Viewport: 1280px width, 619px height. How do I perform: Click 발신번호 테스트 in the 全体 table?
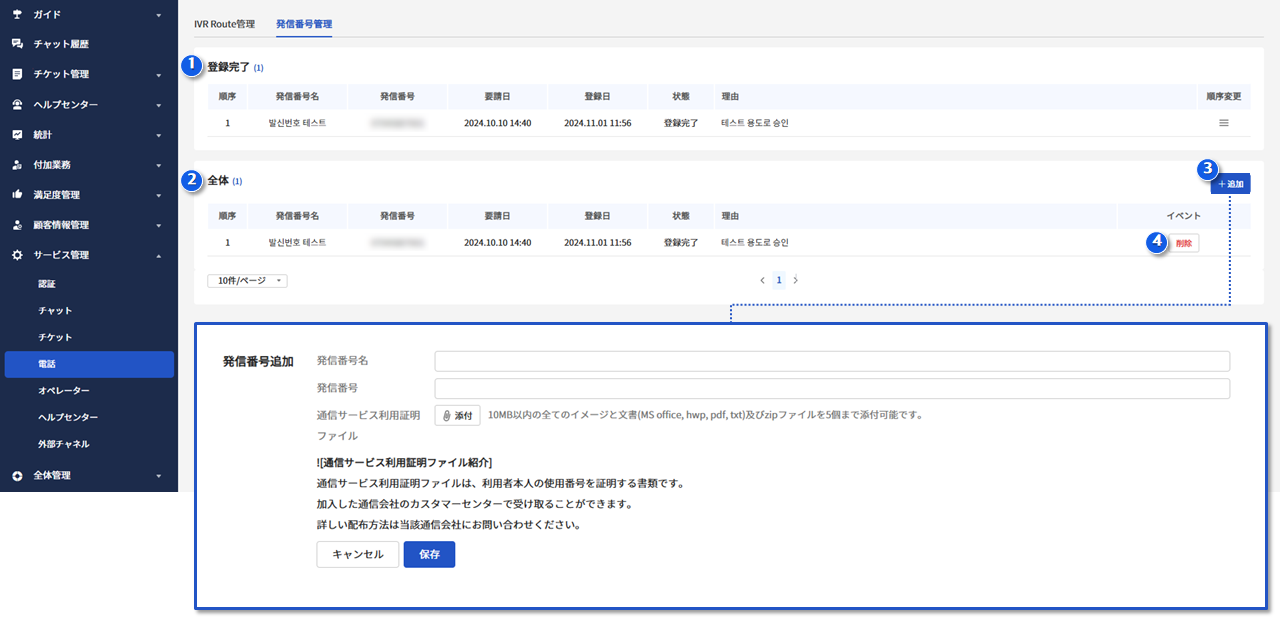[x=297, y=243]
